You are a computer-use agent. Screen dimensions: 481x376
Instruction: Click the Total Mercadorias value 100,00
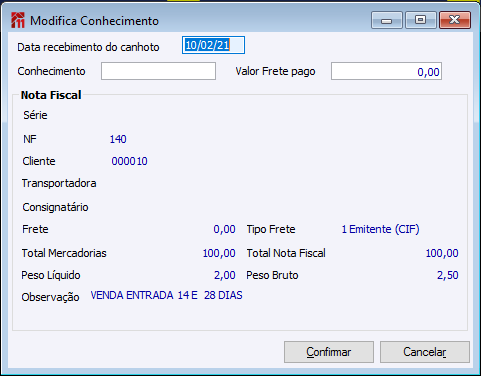(219, 253)
